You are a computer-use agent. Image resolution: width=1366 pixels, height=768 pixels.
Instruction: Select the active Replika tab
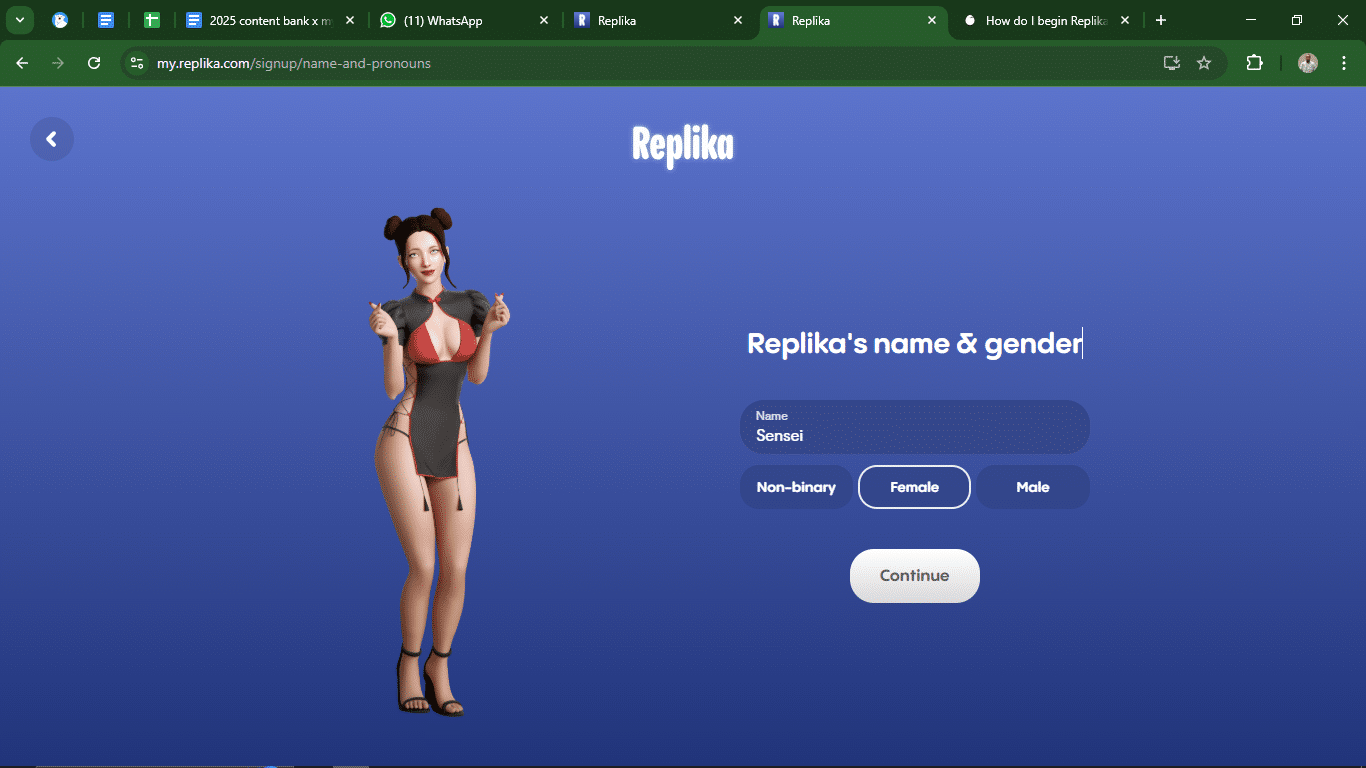tap(853, 20)
